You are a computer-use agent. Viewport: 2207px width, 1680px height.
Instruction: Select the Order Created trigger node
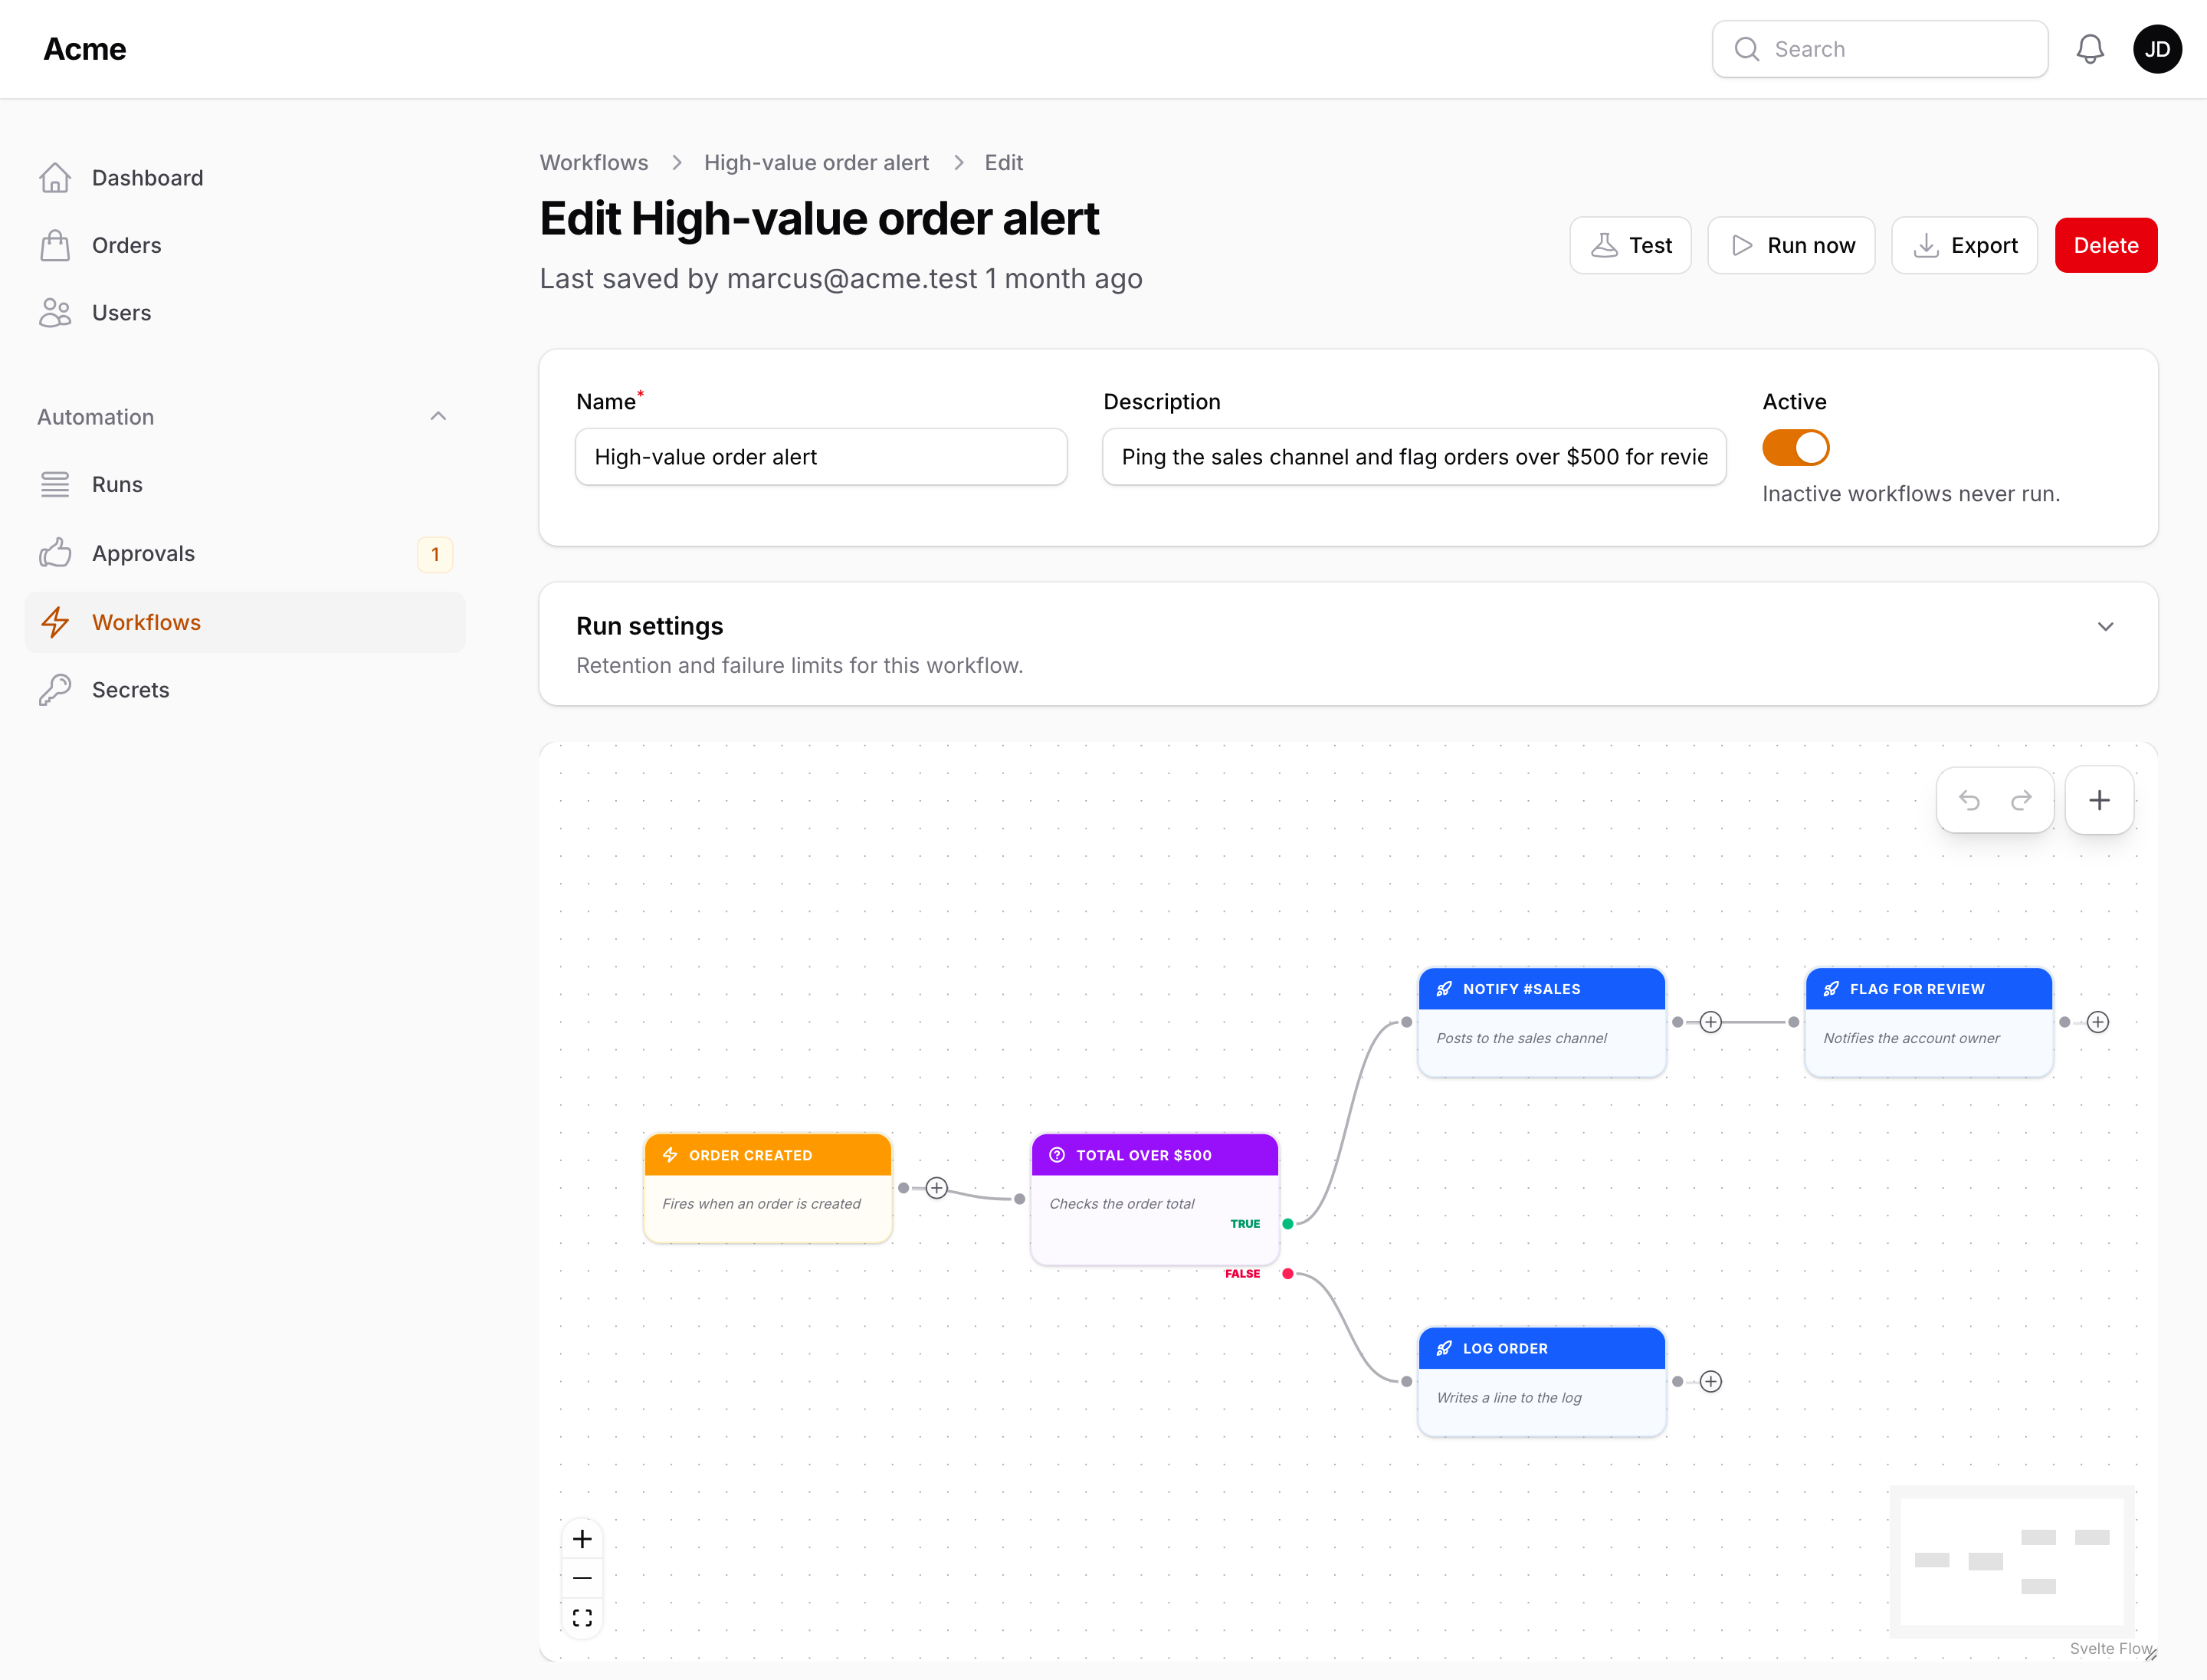coord(768,1188)
